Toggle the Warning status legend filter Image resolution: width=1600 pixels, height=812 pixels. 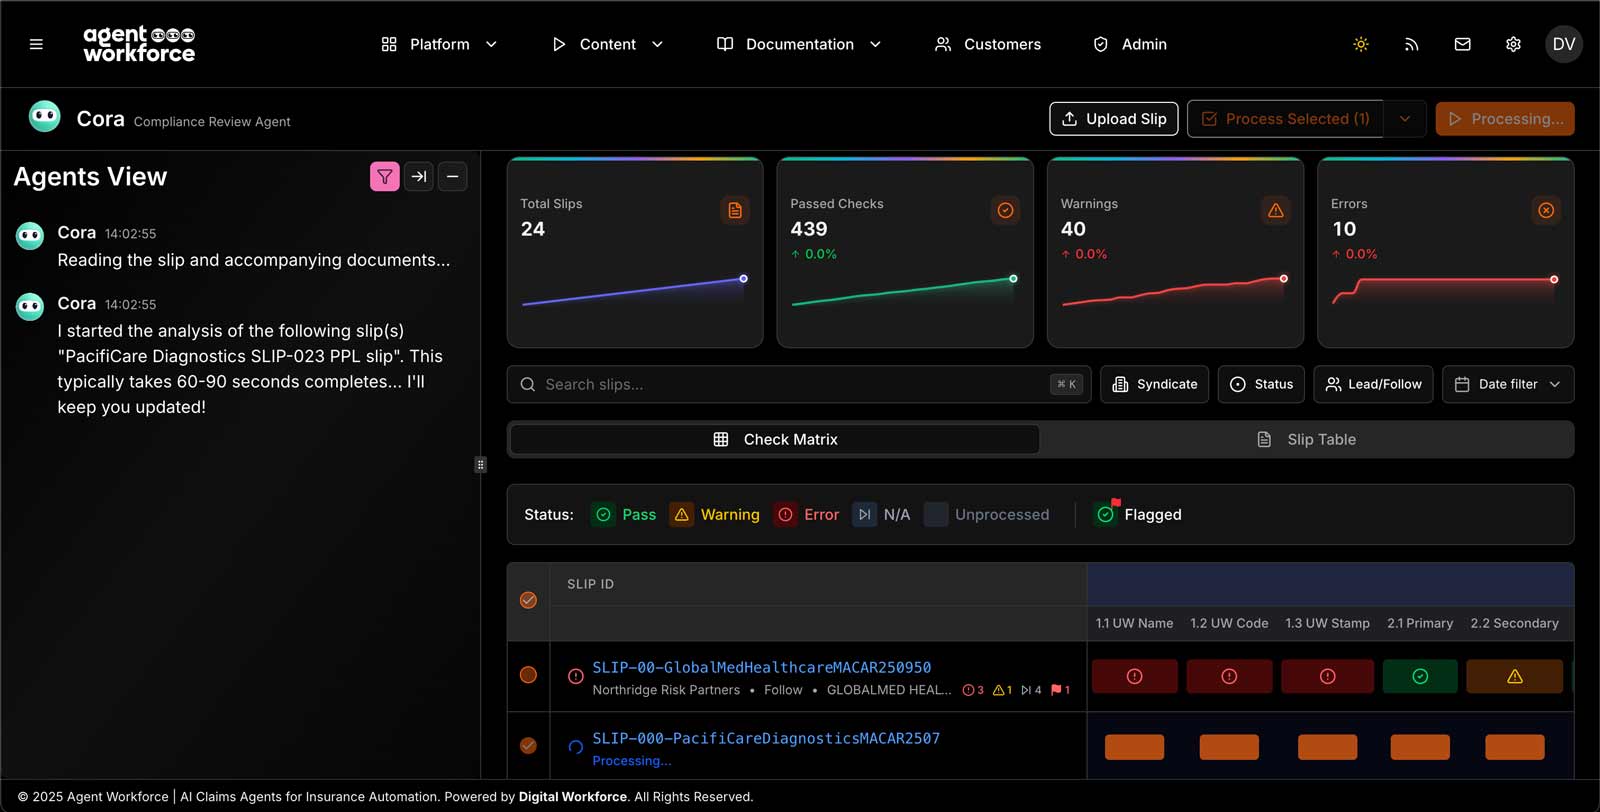pyautogui.click(x=715, y=515)
